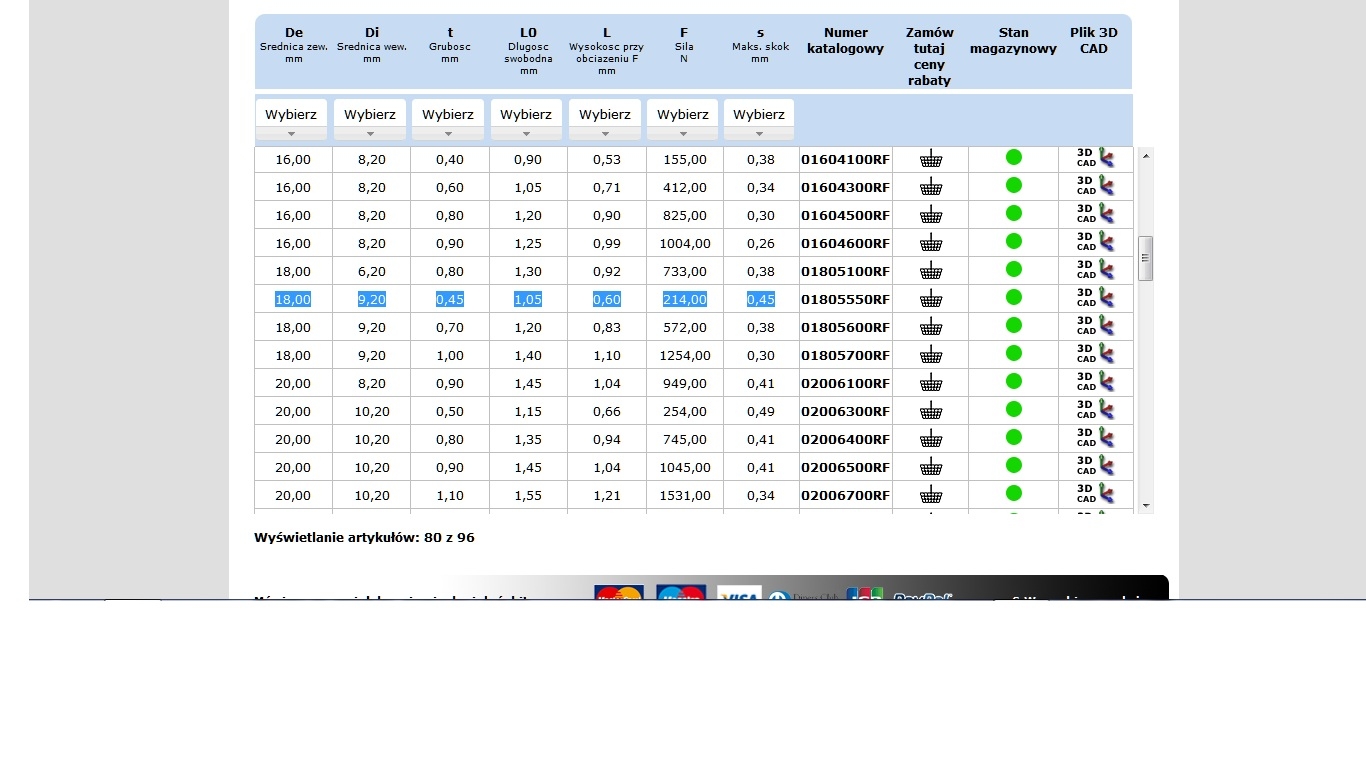The width and height of the screenshot is (1366, 768).
Task: Open 3D CAD icon for 02006700RF
Action: (x=1095, y=494)
